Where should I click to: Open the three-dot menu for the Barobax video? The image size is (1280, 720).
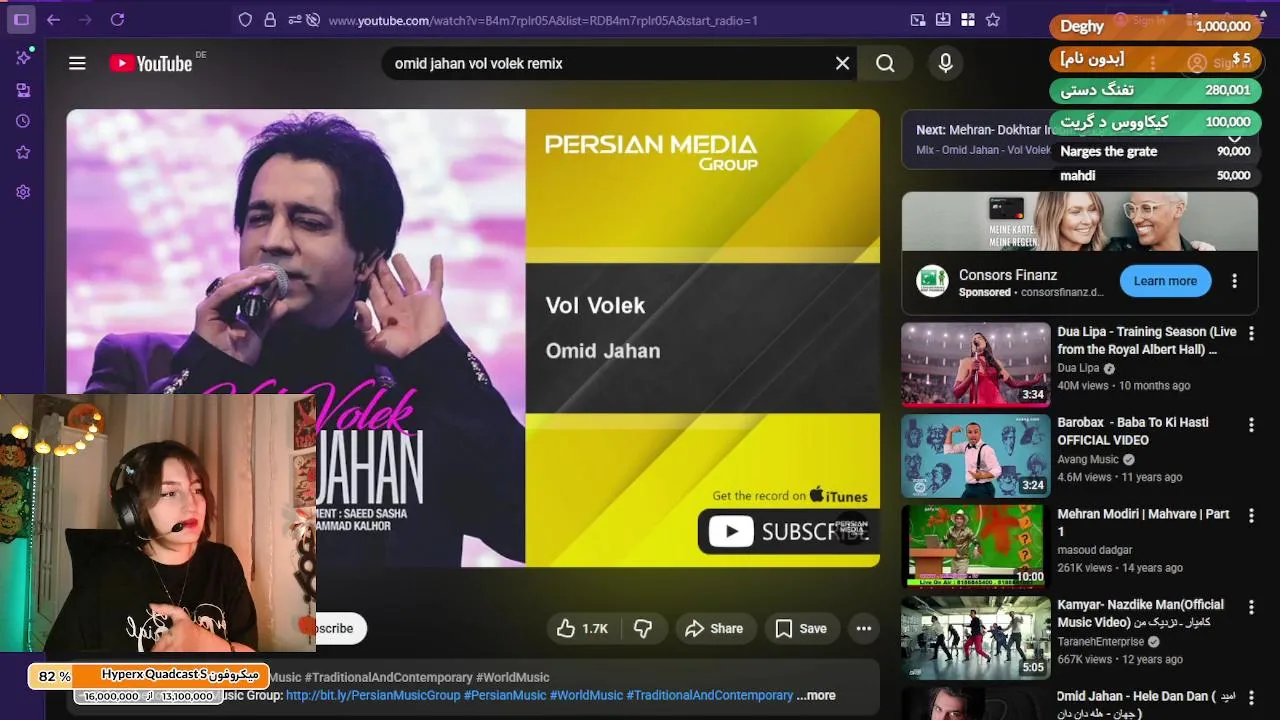tap(1250, 425)
